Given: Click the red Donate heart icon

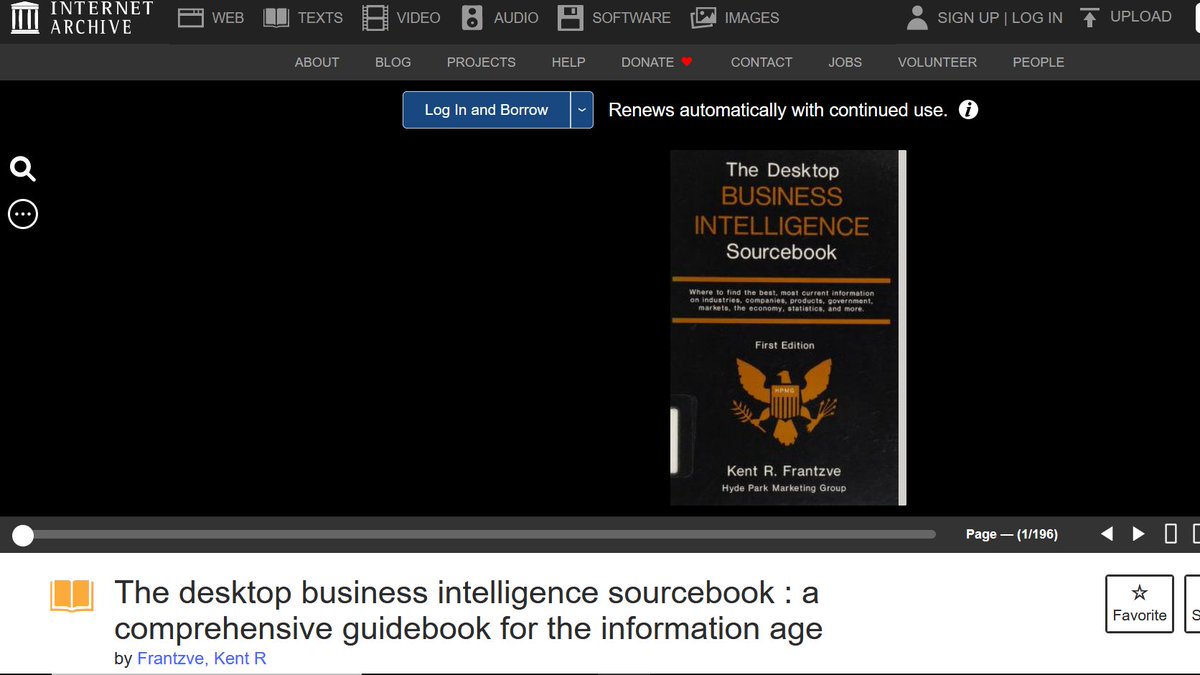Looking at the screenshot, I should [x=687, y=62].
